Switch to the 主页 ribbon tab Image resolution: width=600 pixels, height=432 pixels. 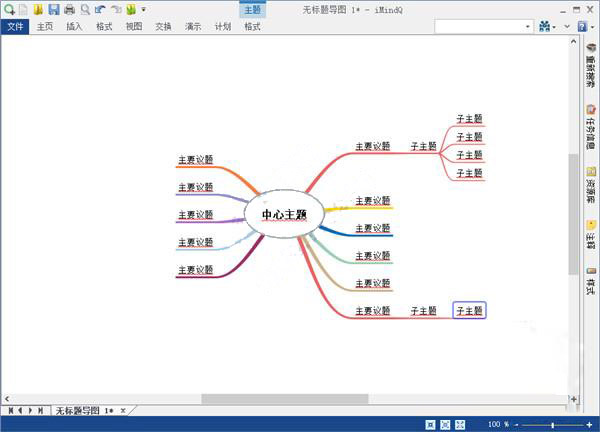pos(45,26)
